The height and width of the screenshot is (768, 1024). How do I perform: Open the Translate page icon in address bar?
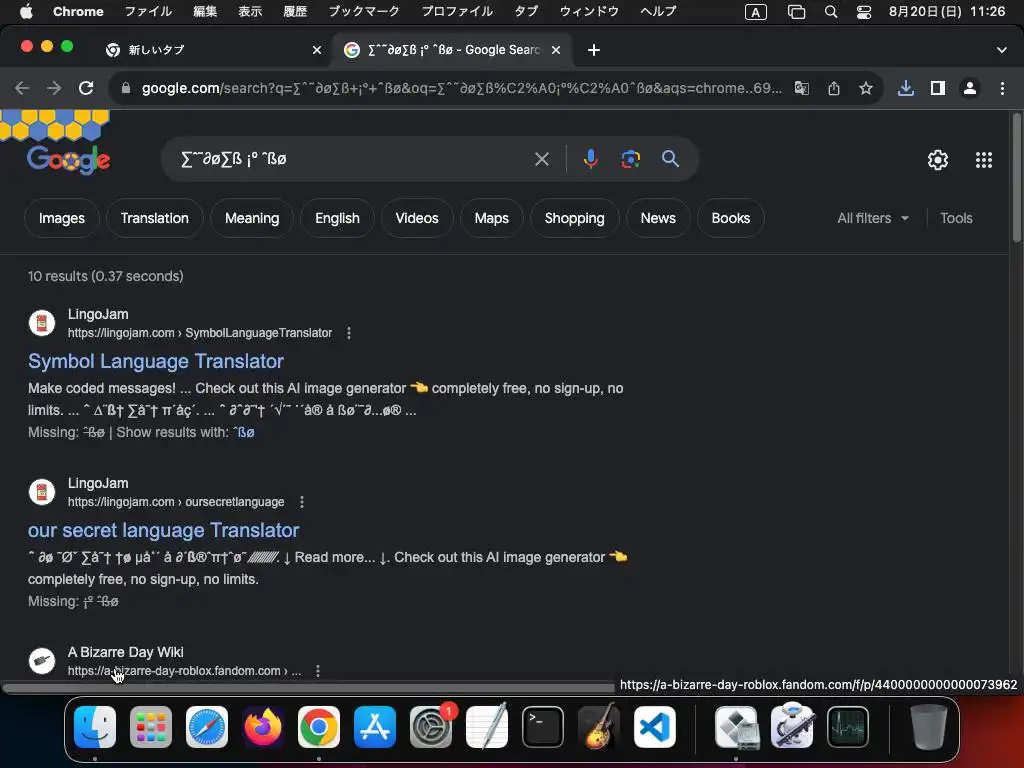pos(801,88)
